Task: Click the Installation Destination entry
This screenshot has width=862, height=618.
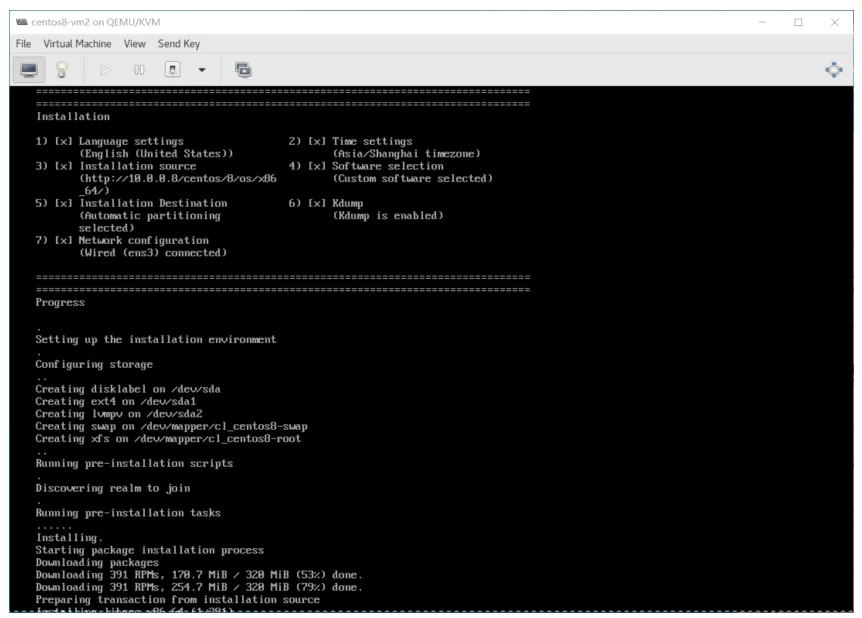Action: click(153, 203)
